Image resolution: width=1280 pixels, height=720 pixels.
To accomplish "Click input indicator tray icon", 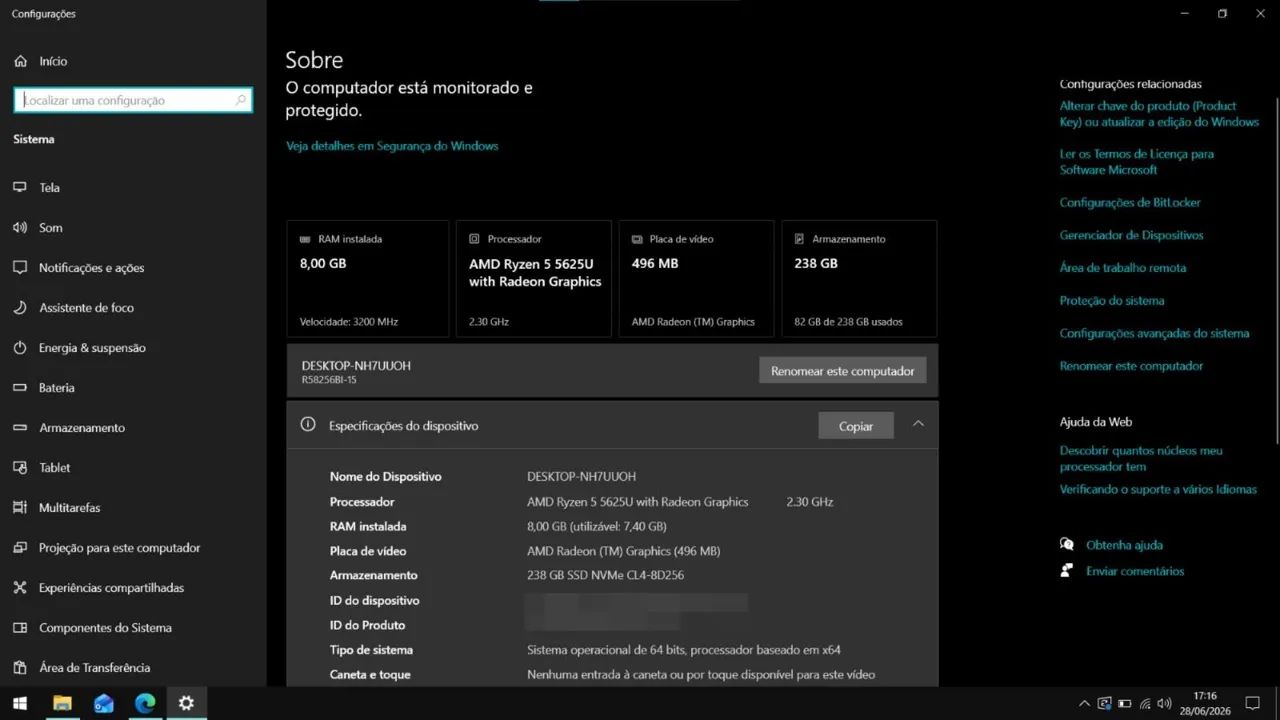I will (1104, 703).
